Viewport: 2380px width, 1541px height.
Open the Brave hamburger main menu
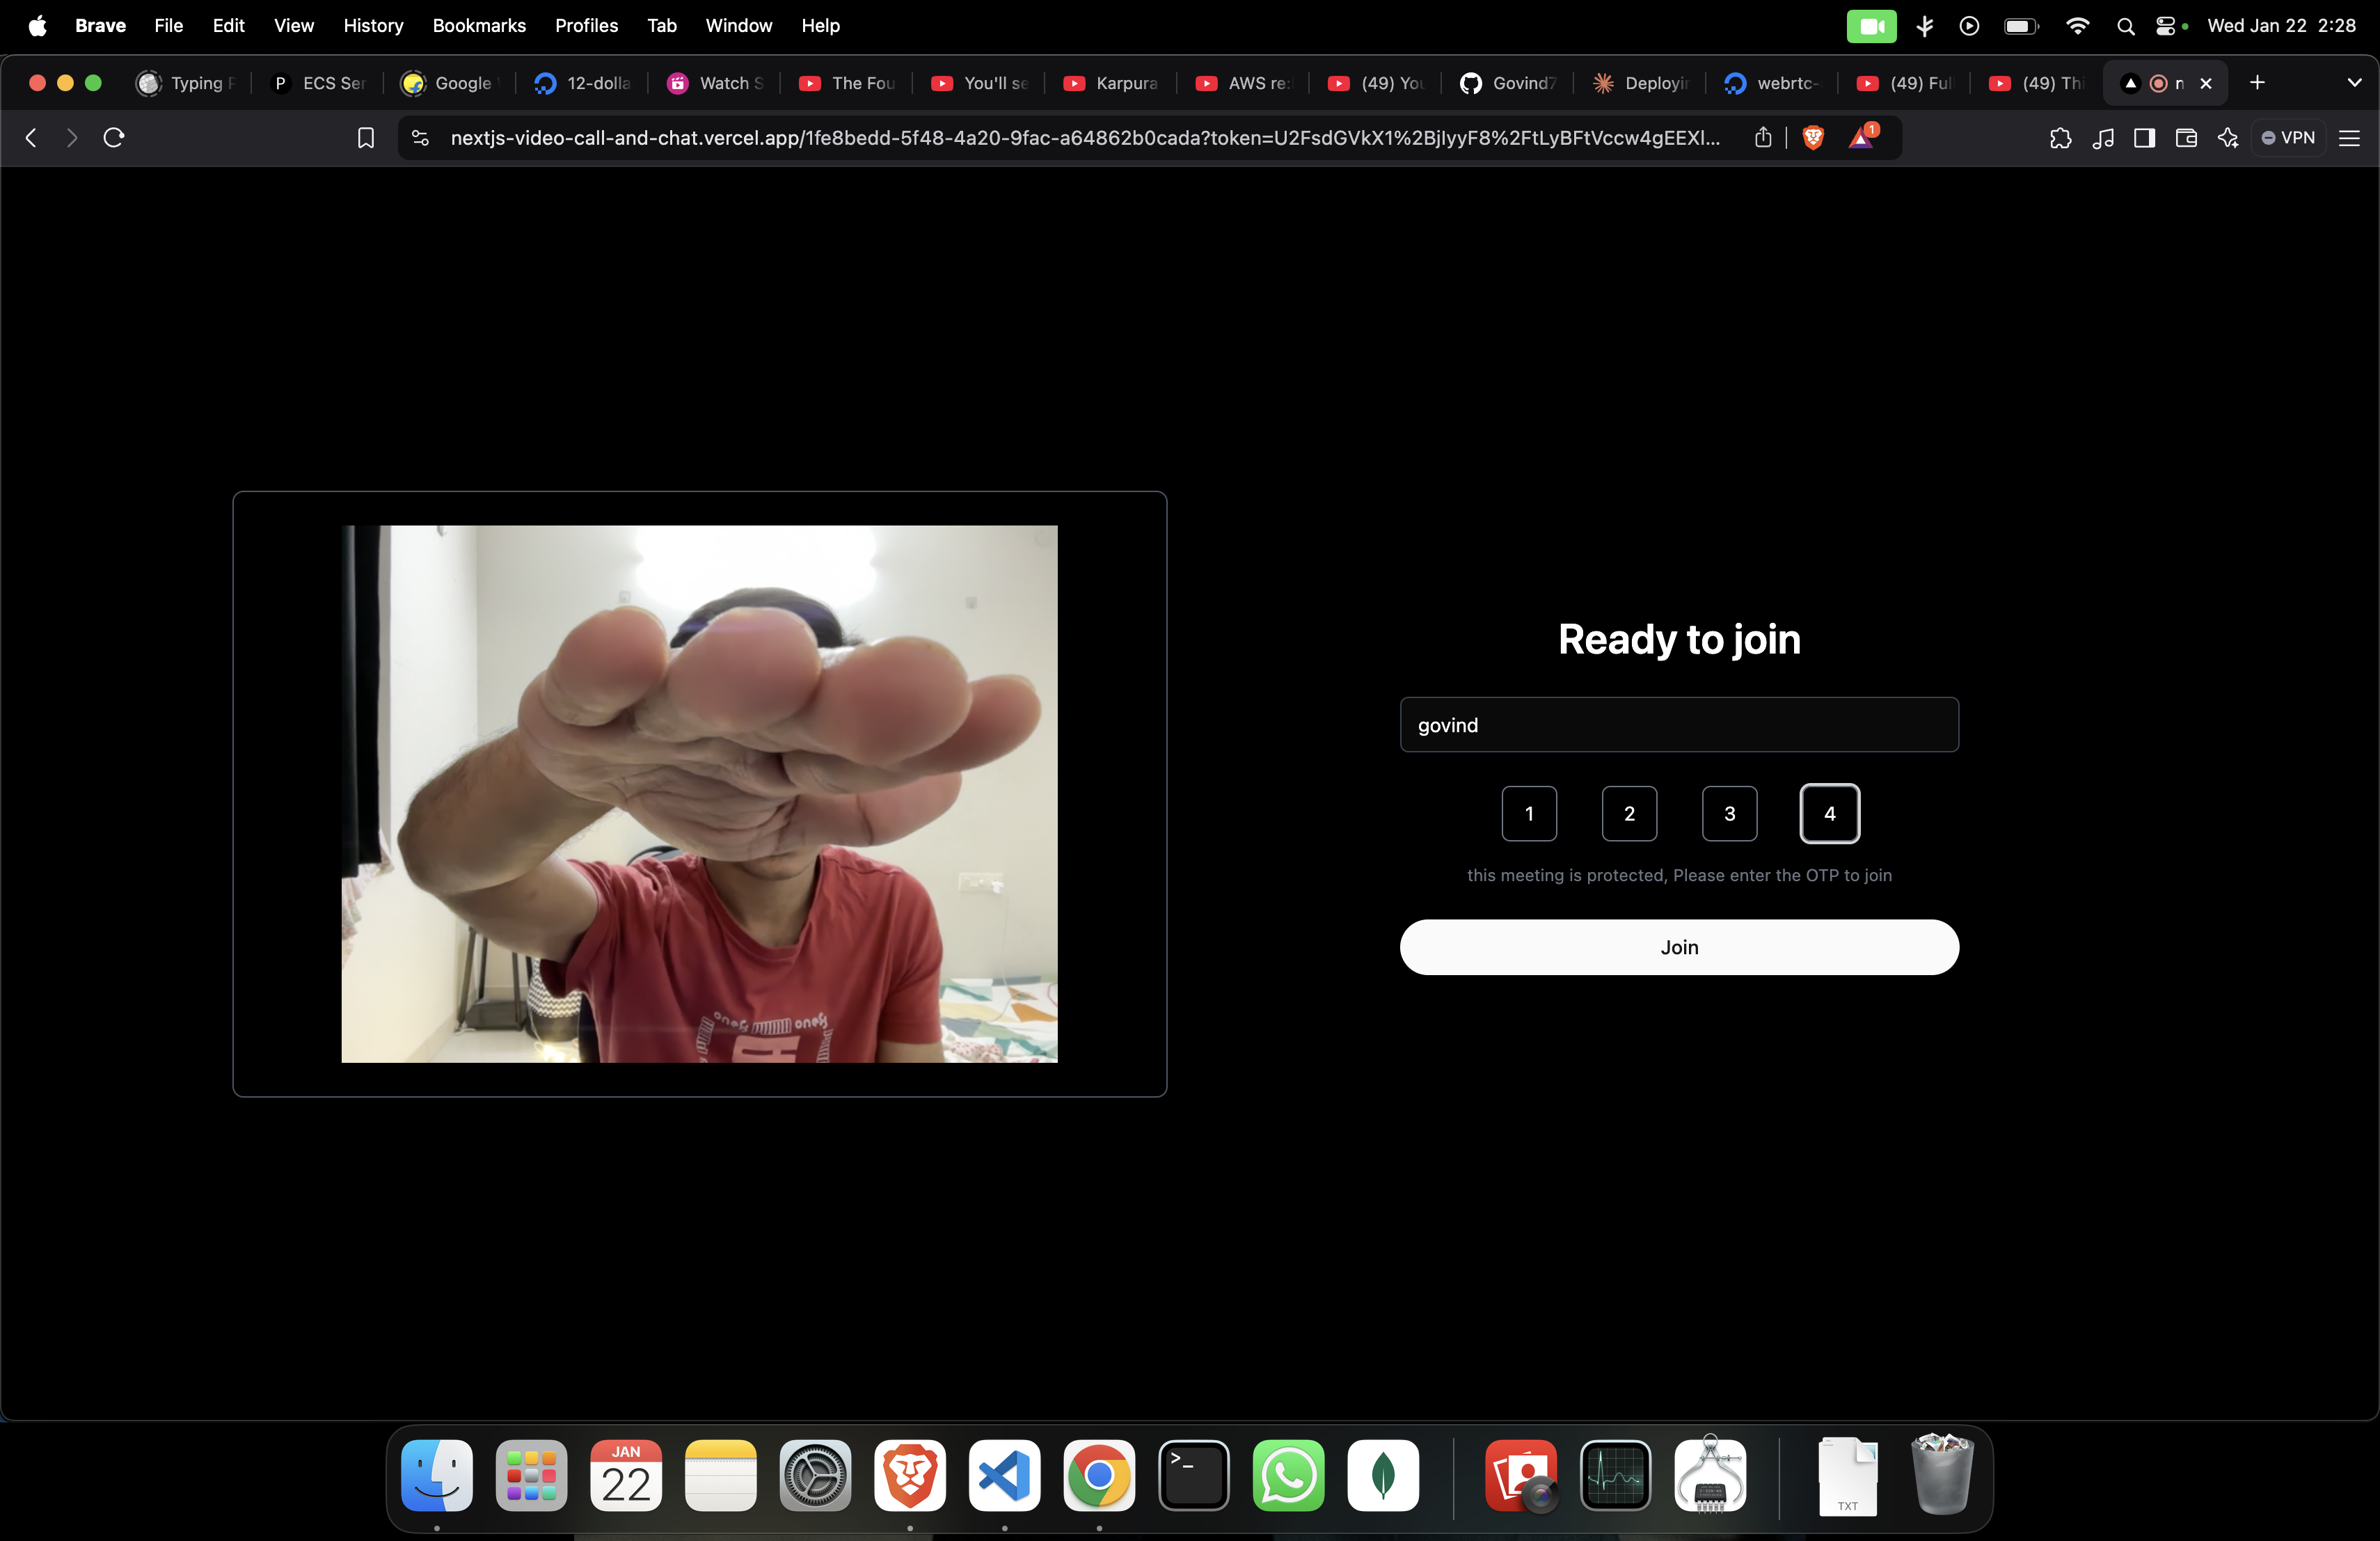point(2350,138)
